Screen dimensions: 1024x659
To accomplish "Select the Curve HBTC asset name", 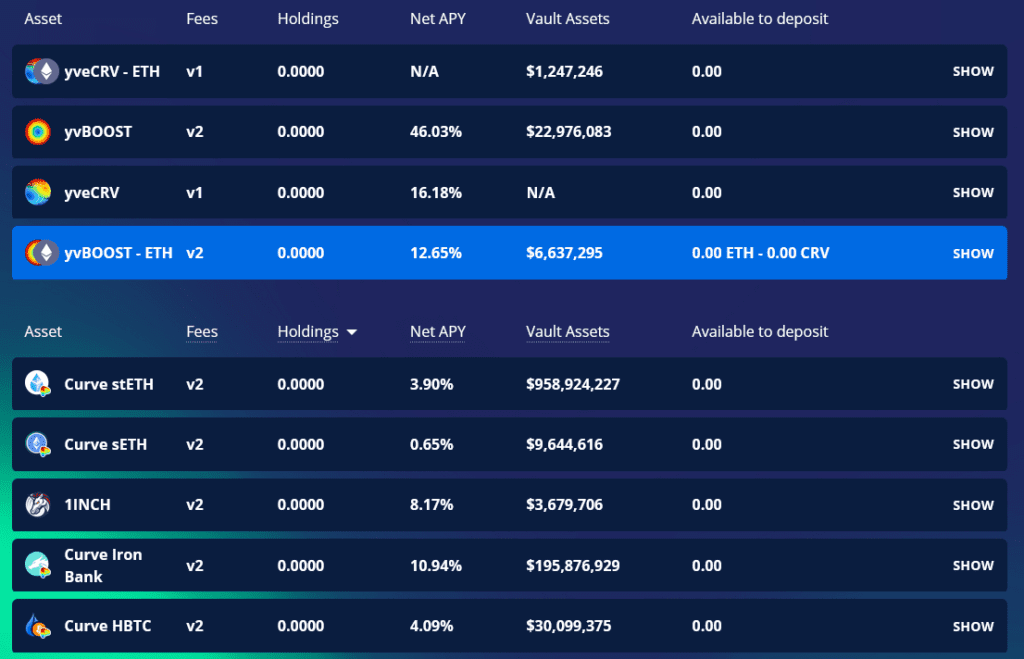I will pos(107,626).
